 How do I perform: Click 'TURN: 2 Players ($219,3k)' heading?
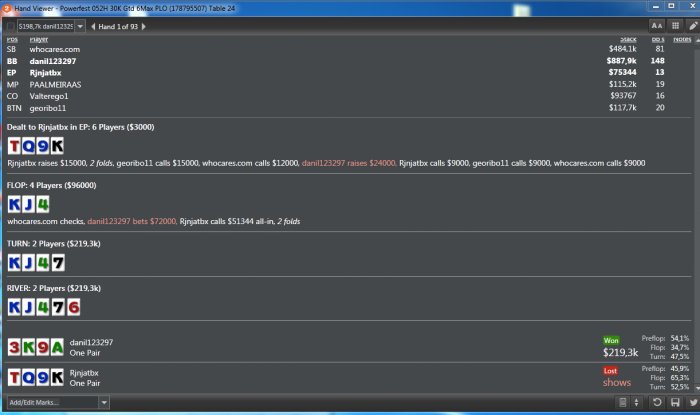(54, 244)
